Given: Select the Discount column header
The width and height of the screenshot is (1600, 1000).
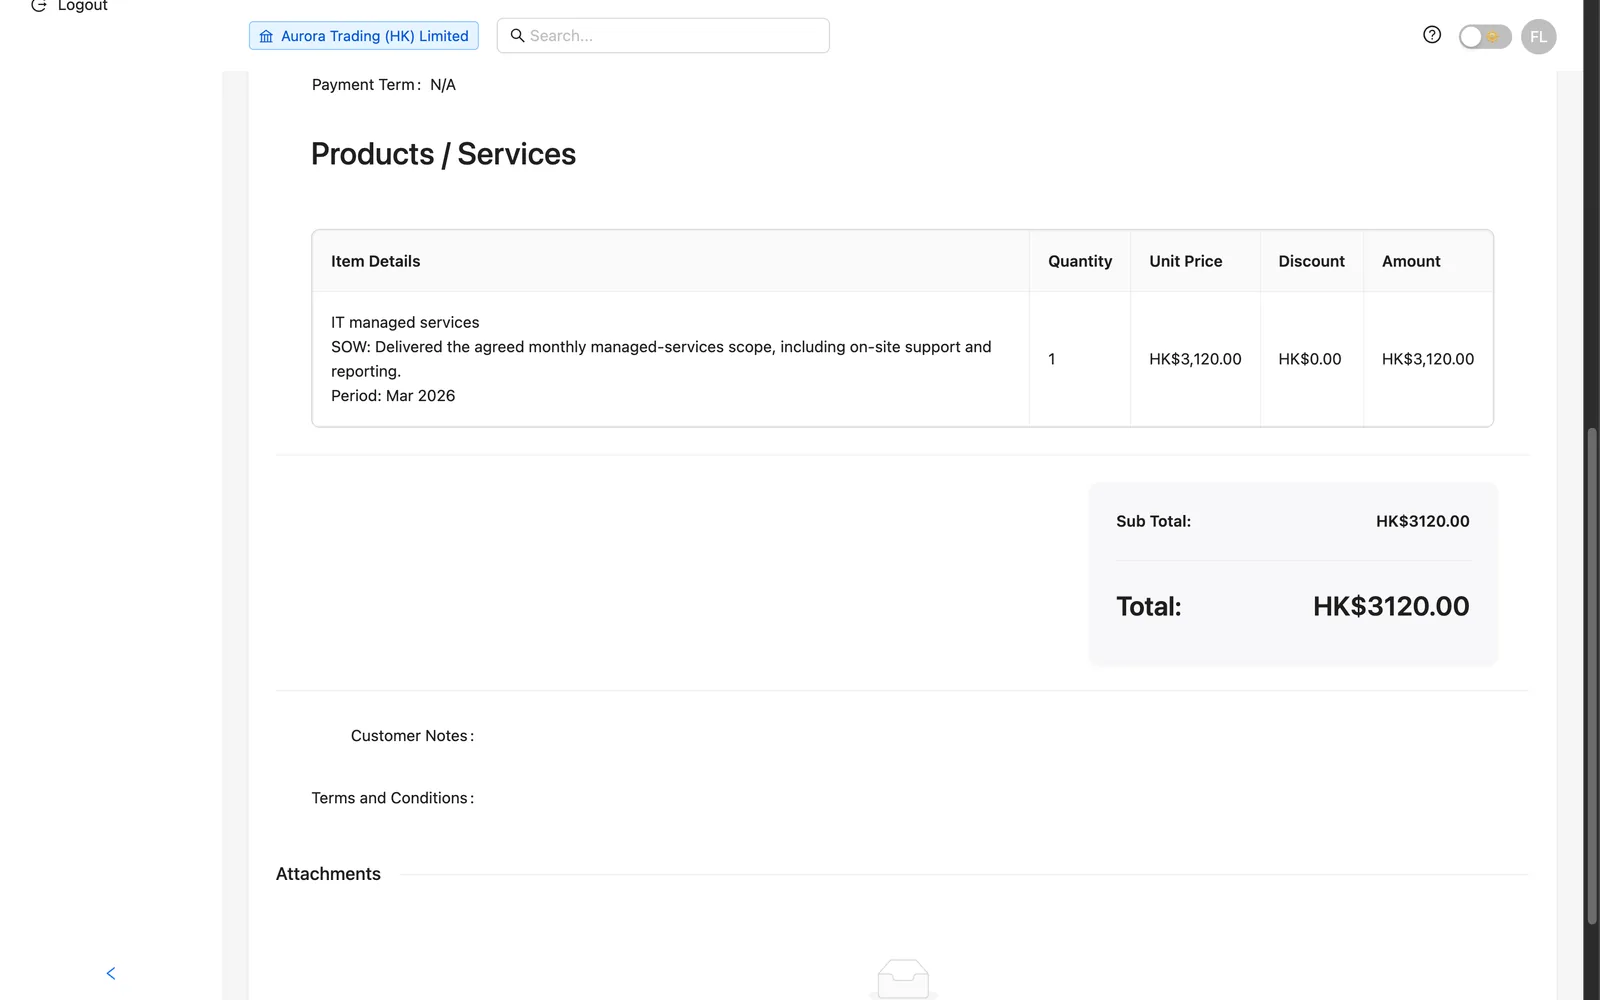Looking at the screenshot, I should pos(1311,261).
